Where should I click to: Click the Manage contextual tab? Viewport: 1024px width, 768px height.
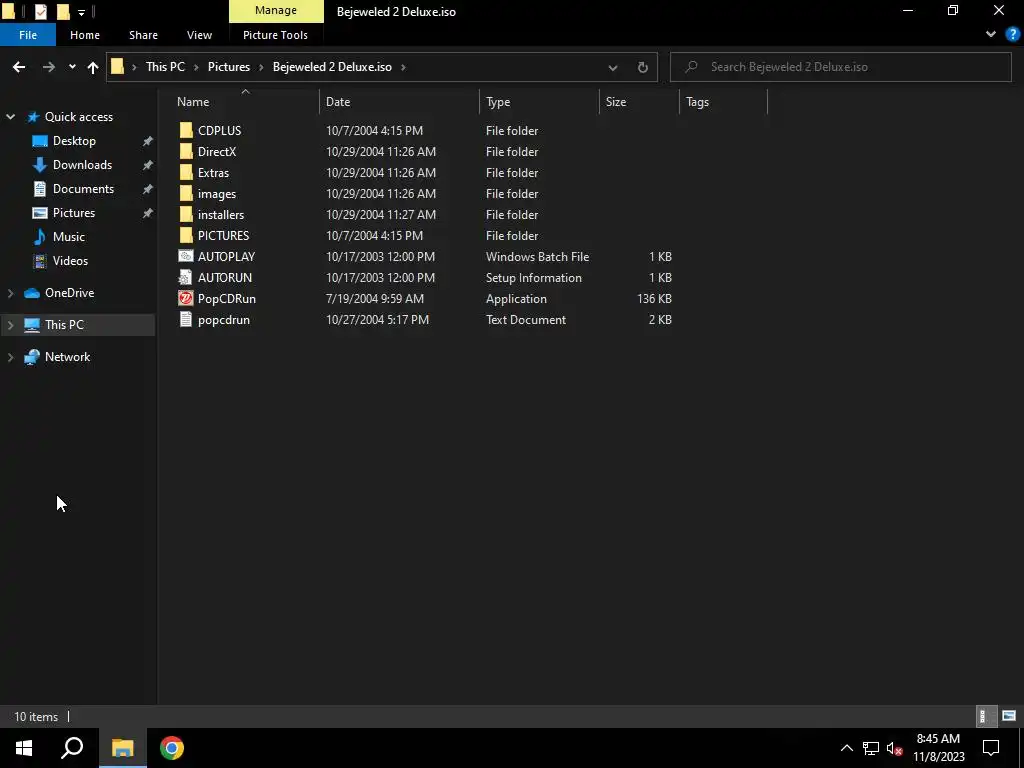[276, 10]
